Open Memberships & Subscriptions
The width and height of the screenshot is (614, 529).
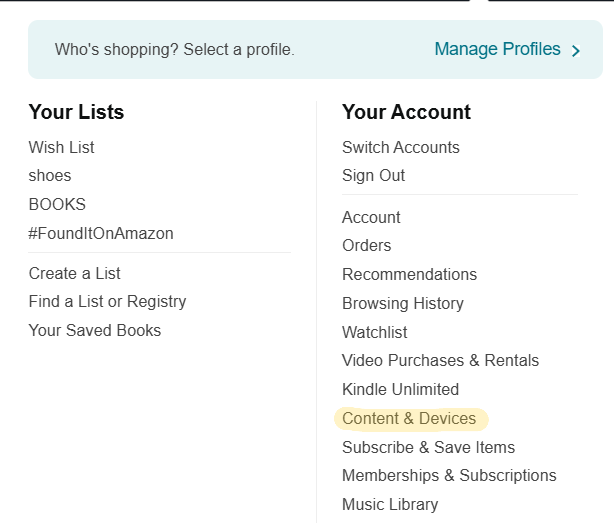click(x=449, y=475)
